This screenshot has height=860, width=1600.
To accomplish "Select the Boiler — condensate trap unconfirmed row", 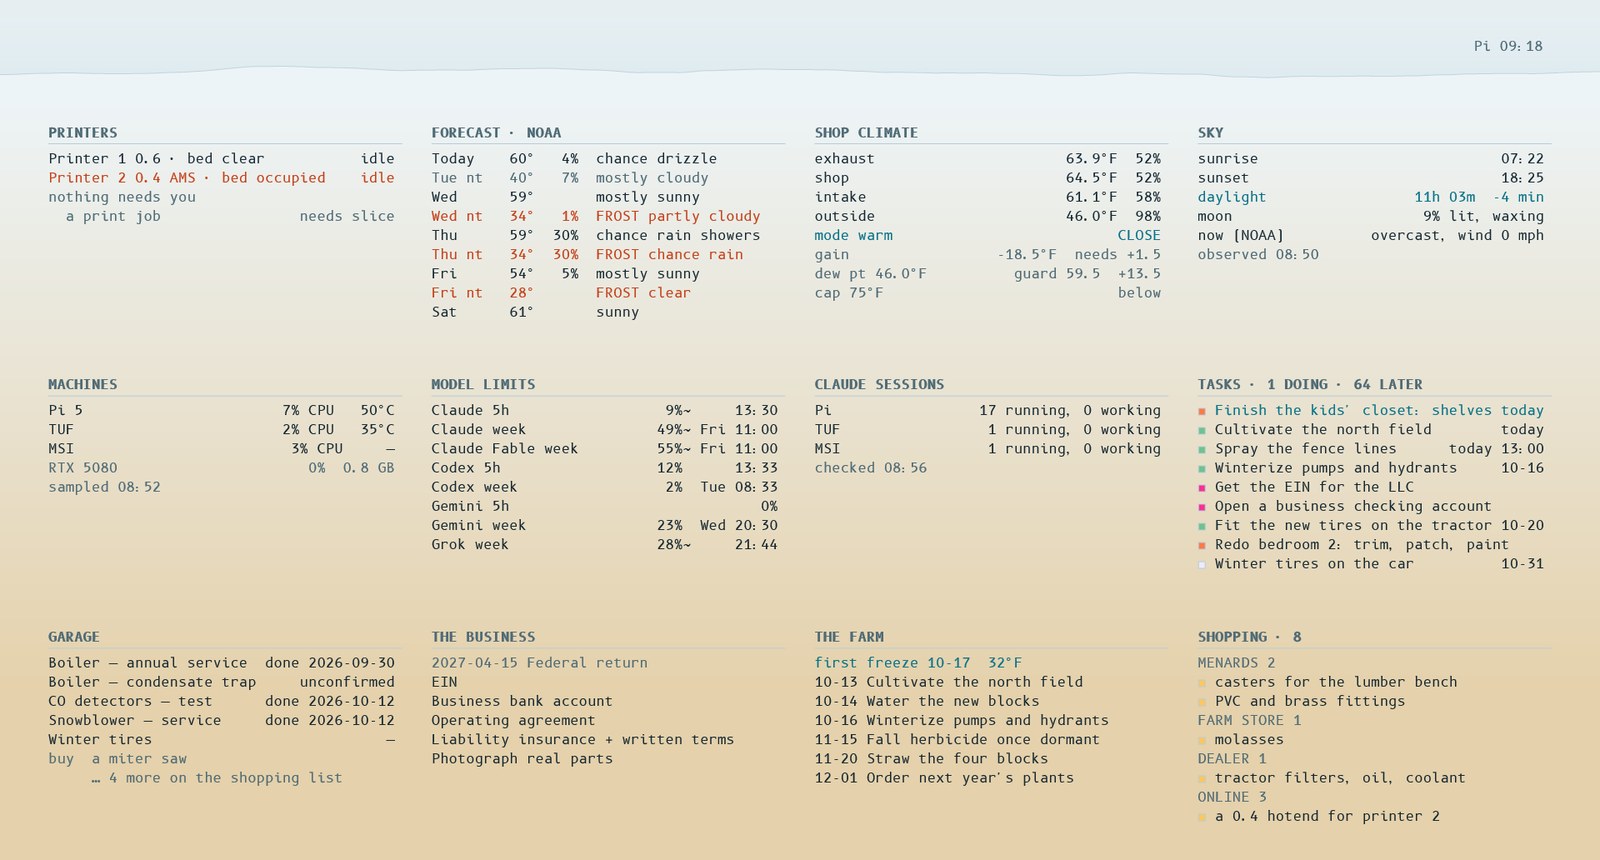I will [x=221, y=682].
